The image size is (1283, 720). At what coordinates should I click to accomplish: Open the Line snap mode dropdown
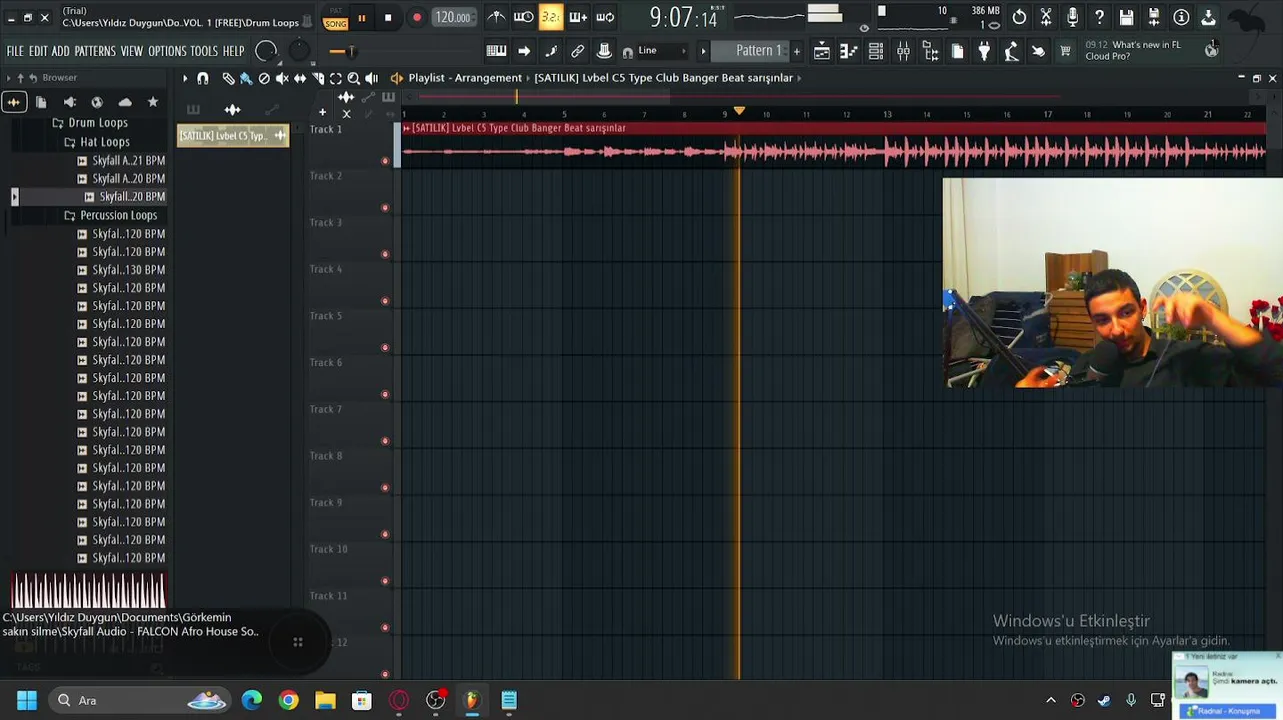tap(662, 51)
